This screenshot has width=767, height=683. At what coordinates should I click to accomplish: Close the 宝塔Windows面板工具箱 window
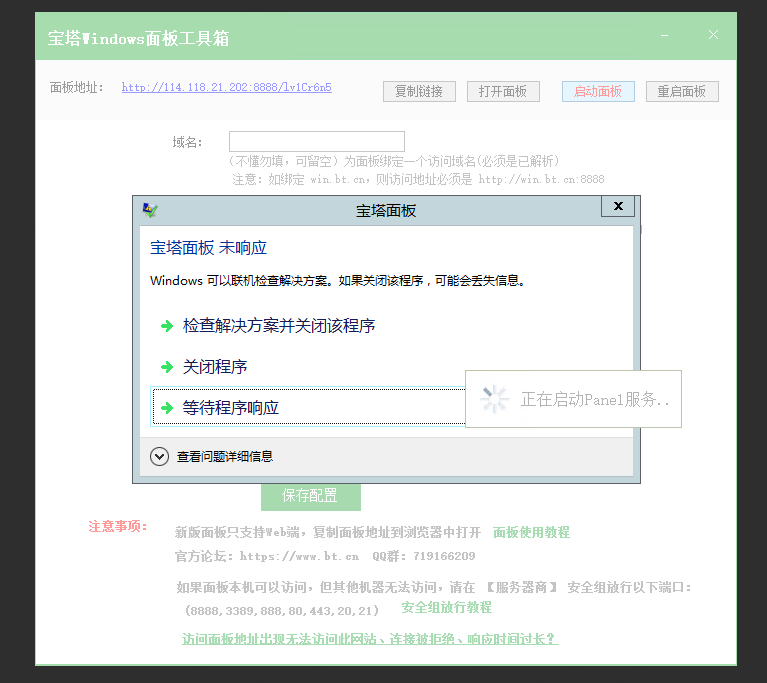point(713,35)
